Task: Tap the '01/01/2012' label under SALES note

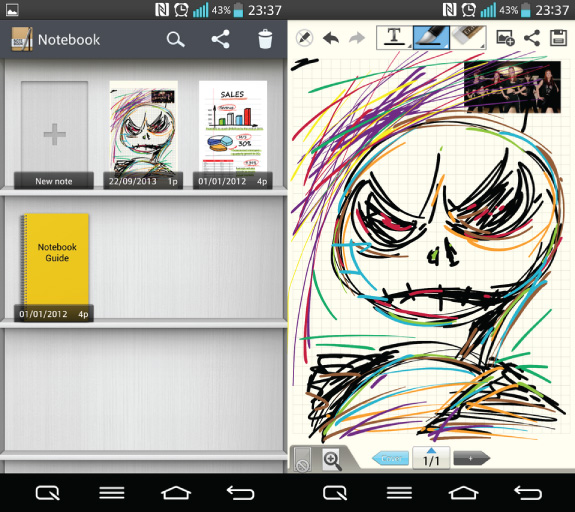Action: (222, 181)
